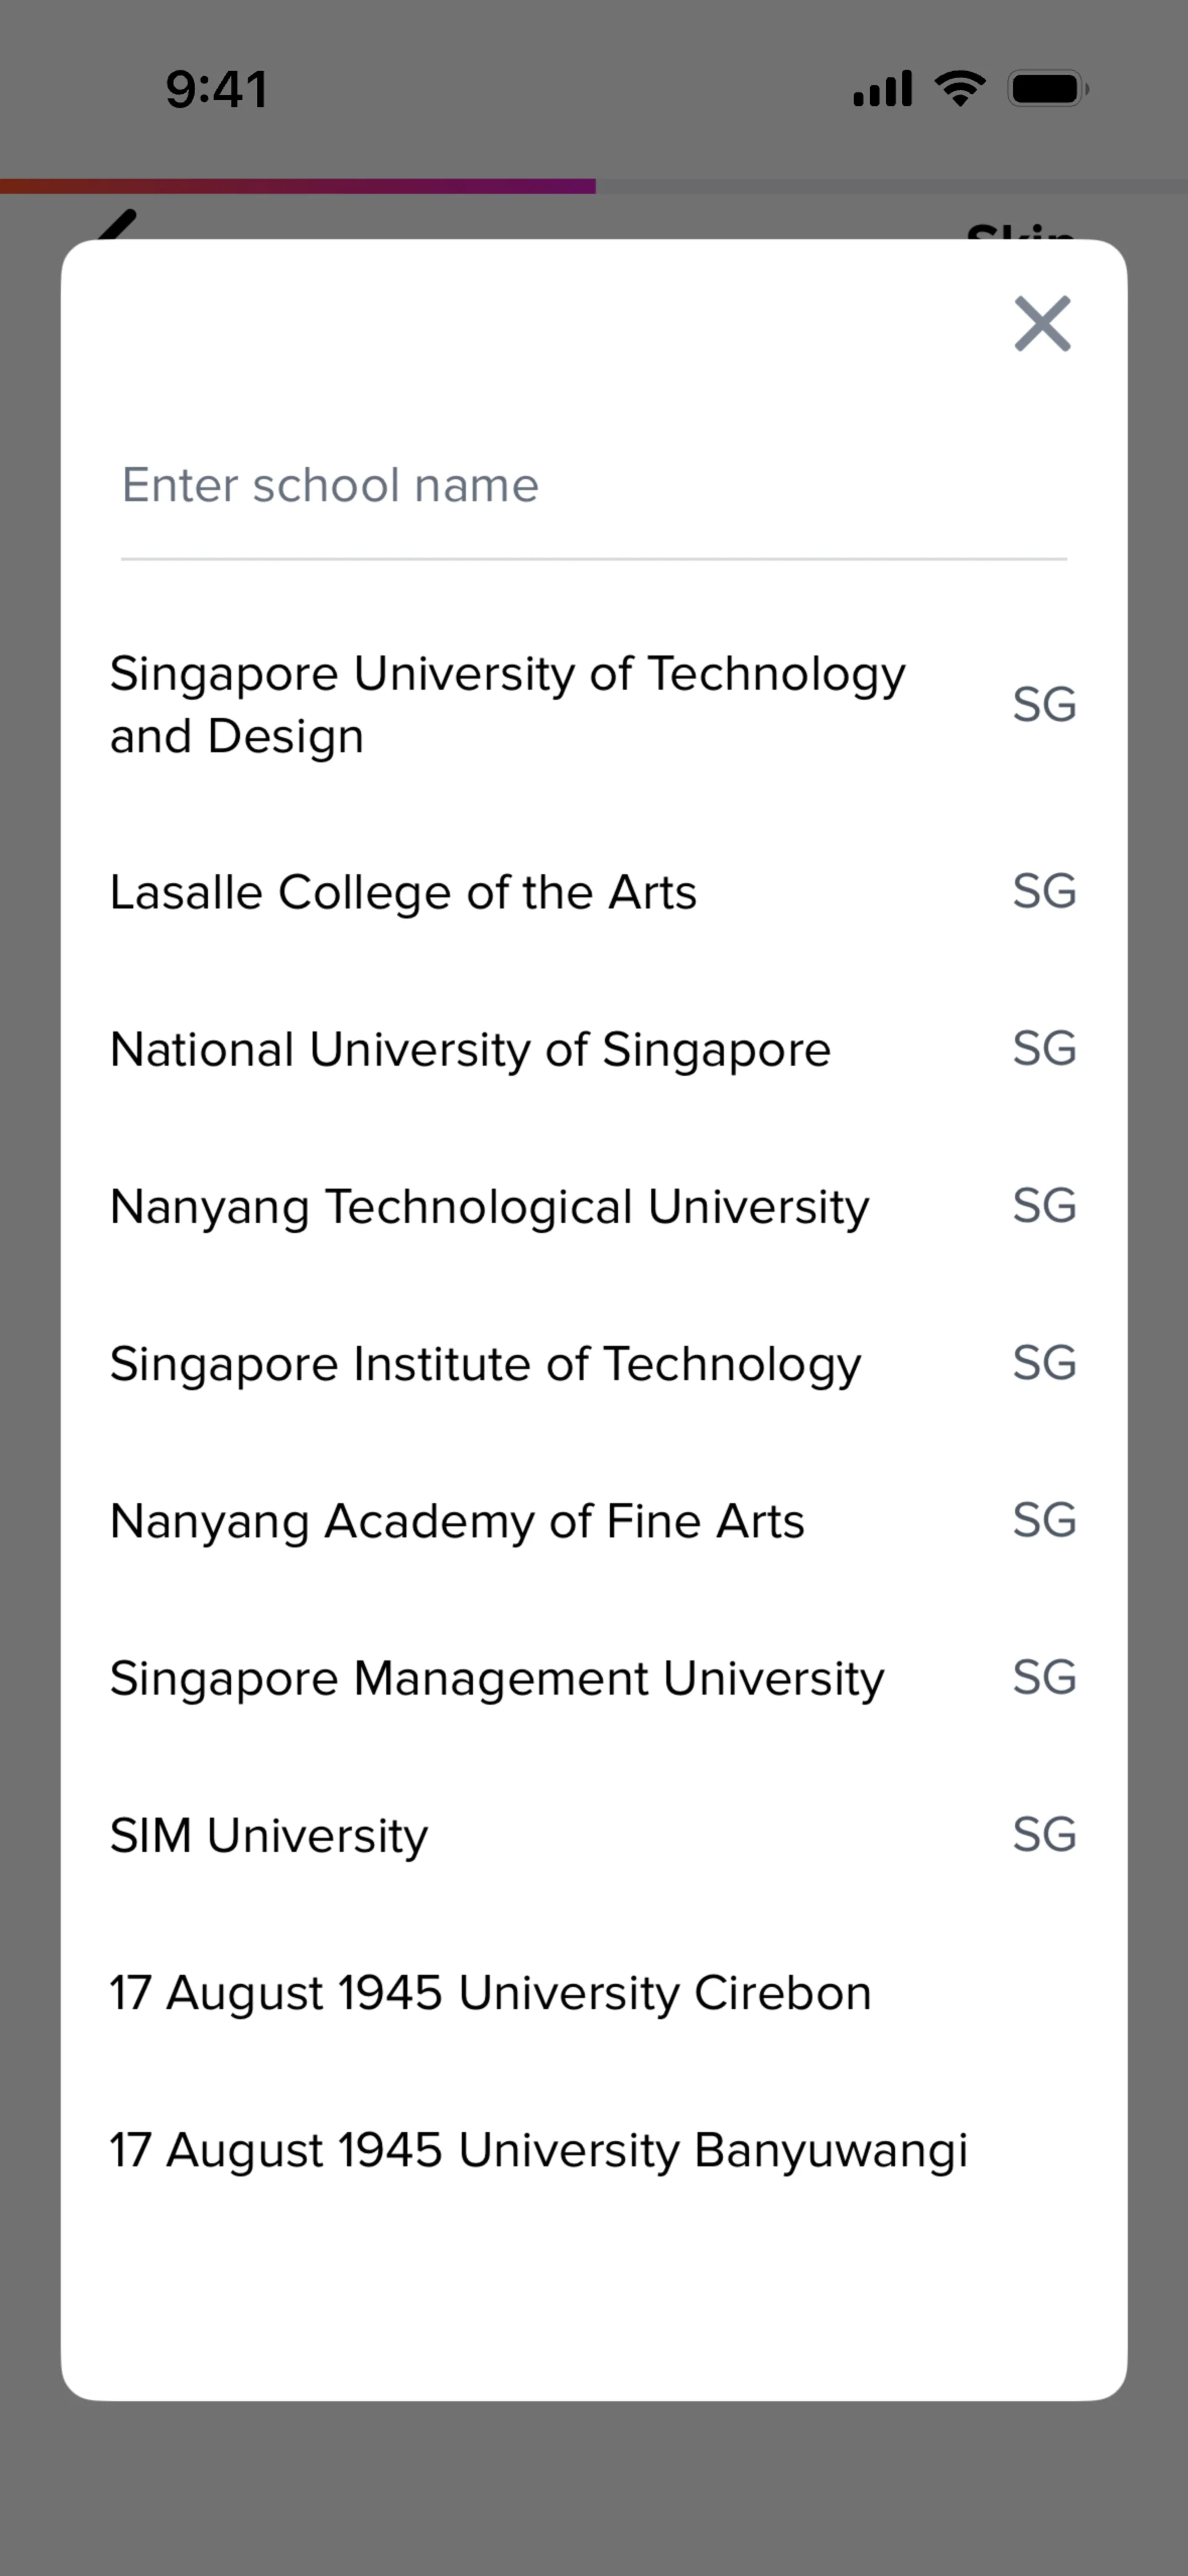Close the school selection dialog
The height and width of the screenshot is (2576, 1188).
1042,323
